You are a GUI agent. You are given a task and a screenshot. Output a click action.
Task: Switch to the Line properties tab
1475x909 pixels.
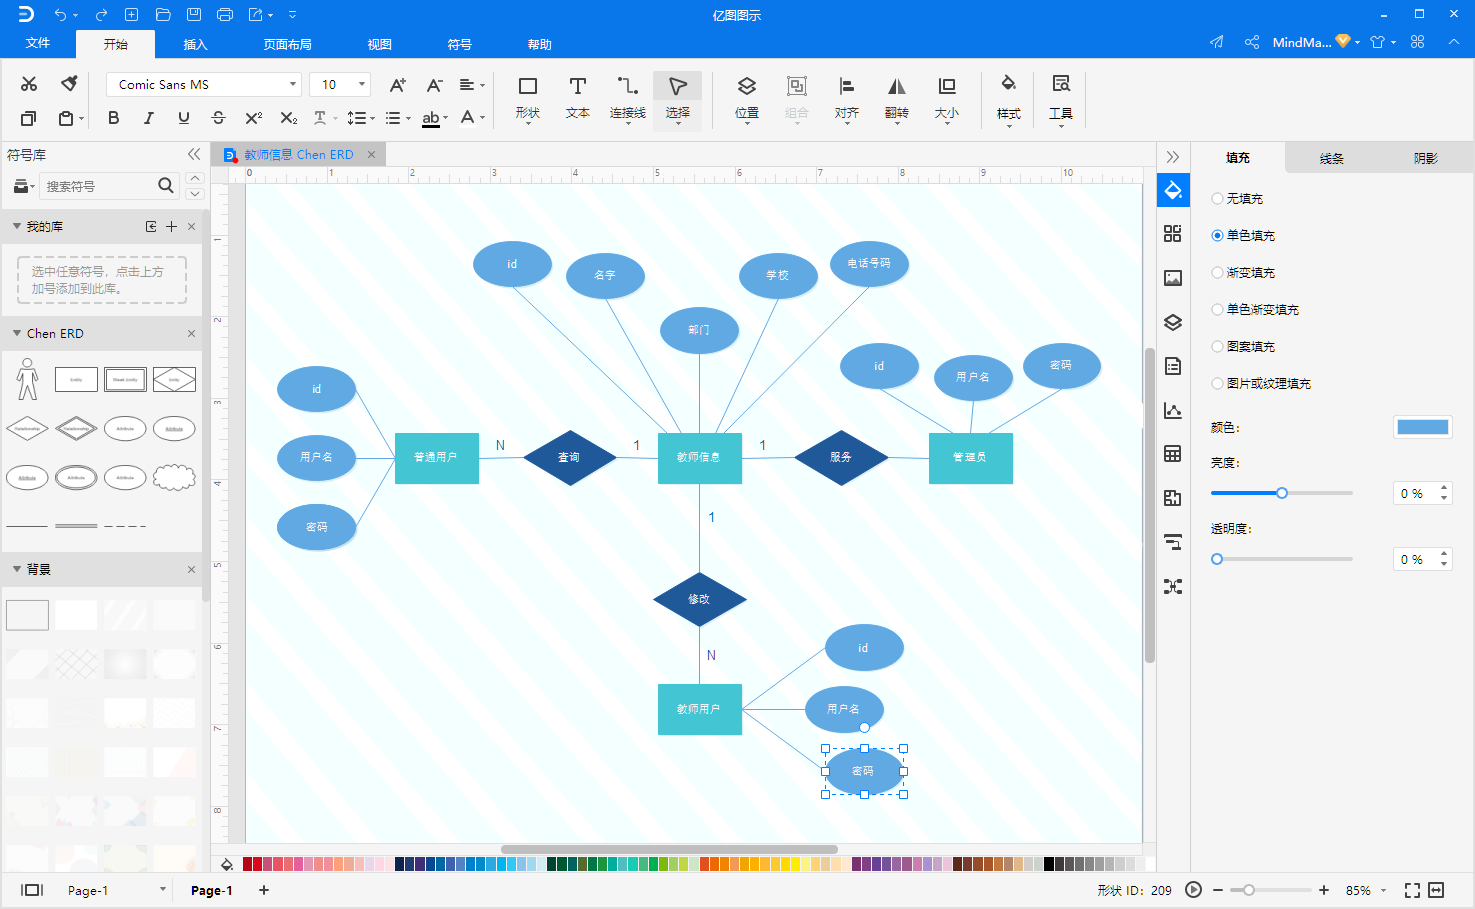click(1331, 158)
